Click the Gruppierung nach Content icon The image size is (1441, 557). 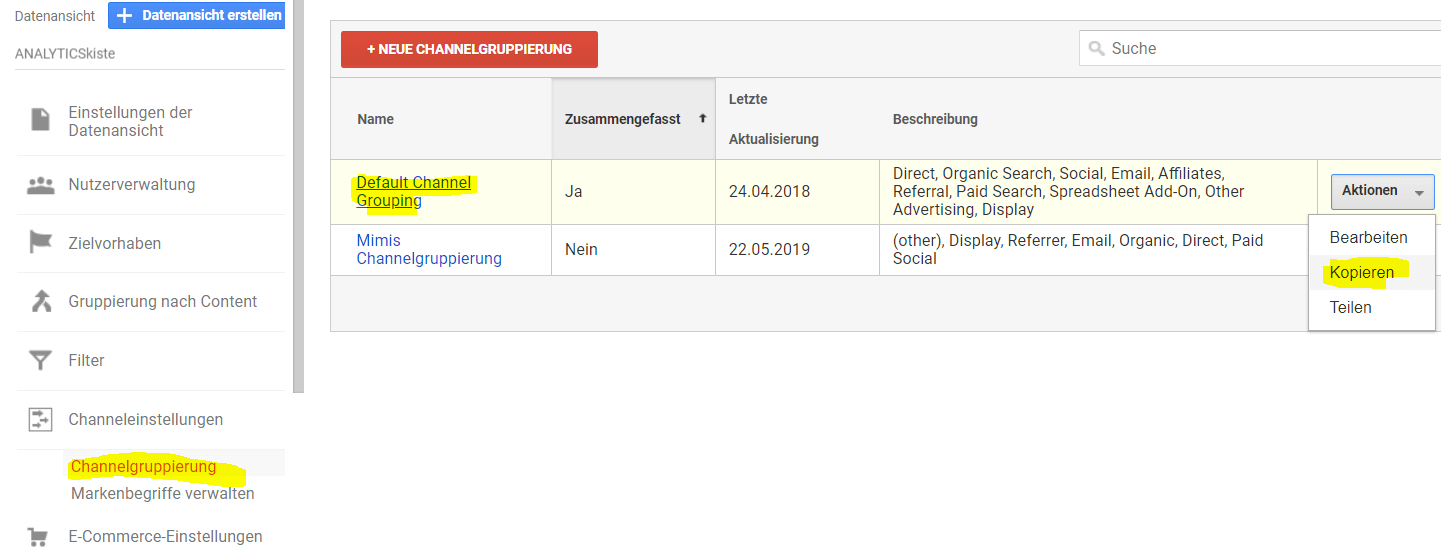pyautogui.click(x=40, y=301)
